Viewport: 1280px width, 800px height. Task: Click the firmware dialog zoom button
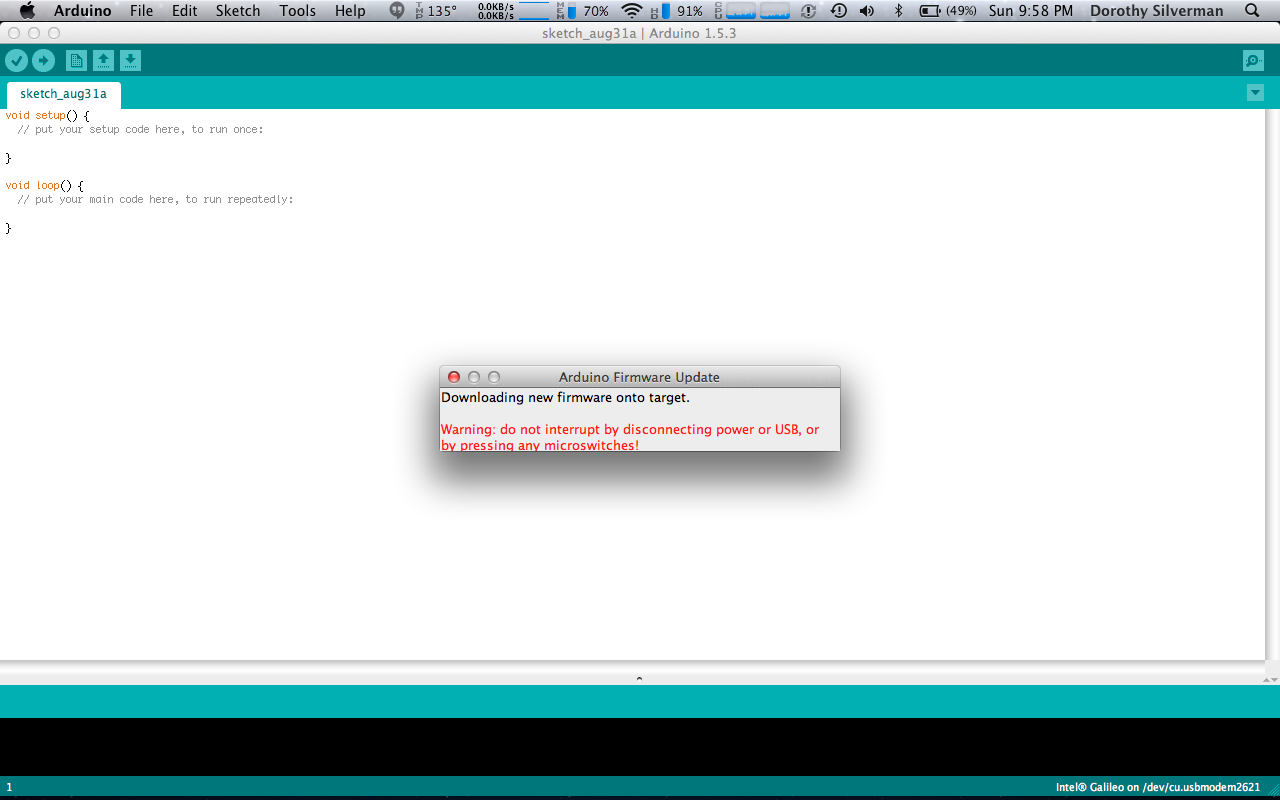click(494, 377)
